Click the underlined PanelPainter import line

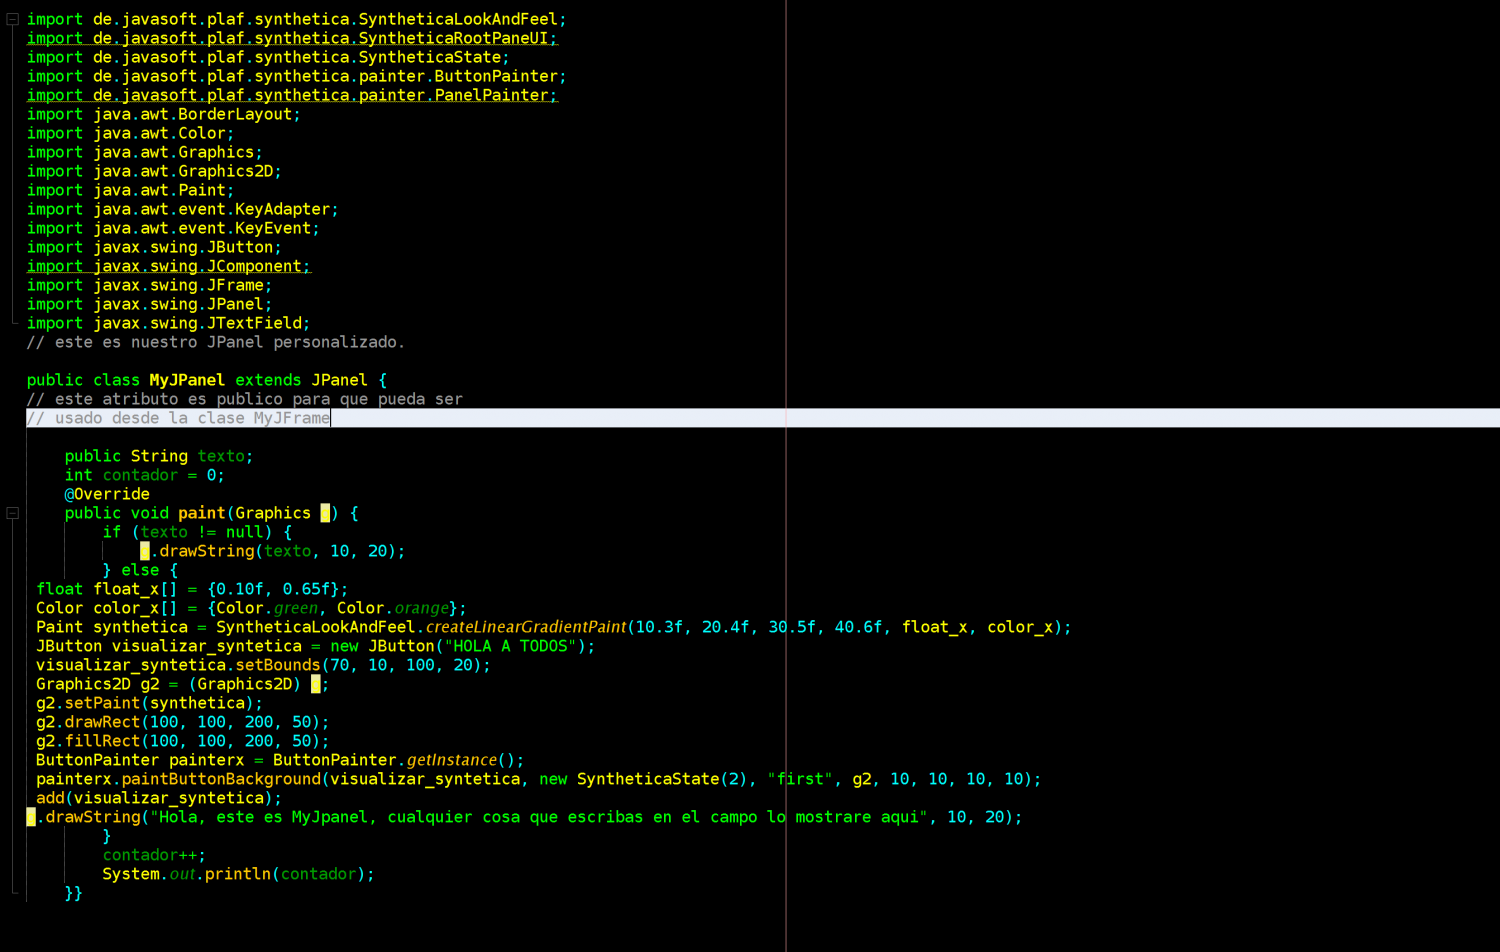click(x=292, y=95)
